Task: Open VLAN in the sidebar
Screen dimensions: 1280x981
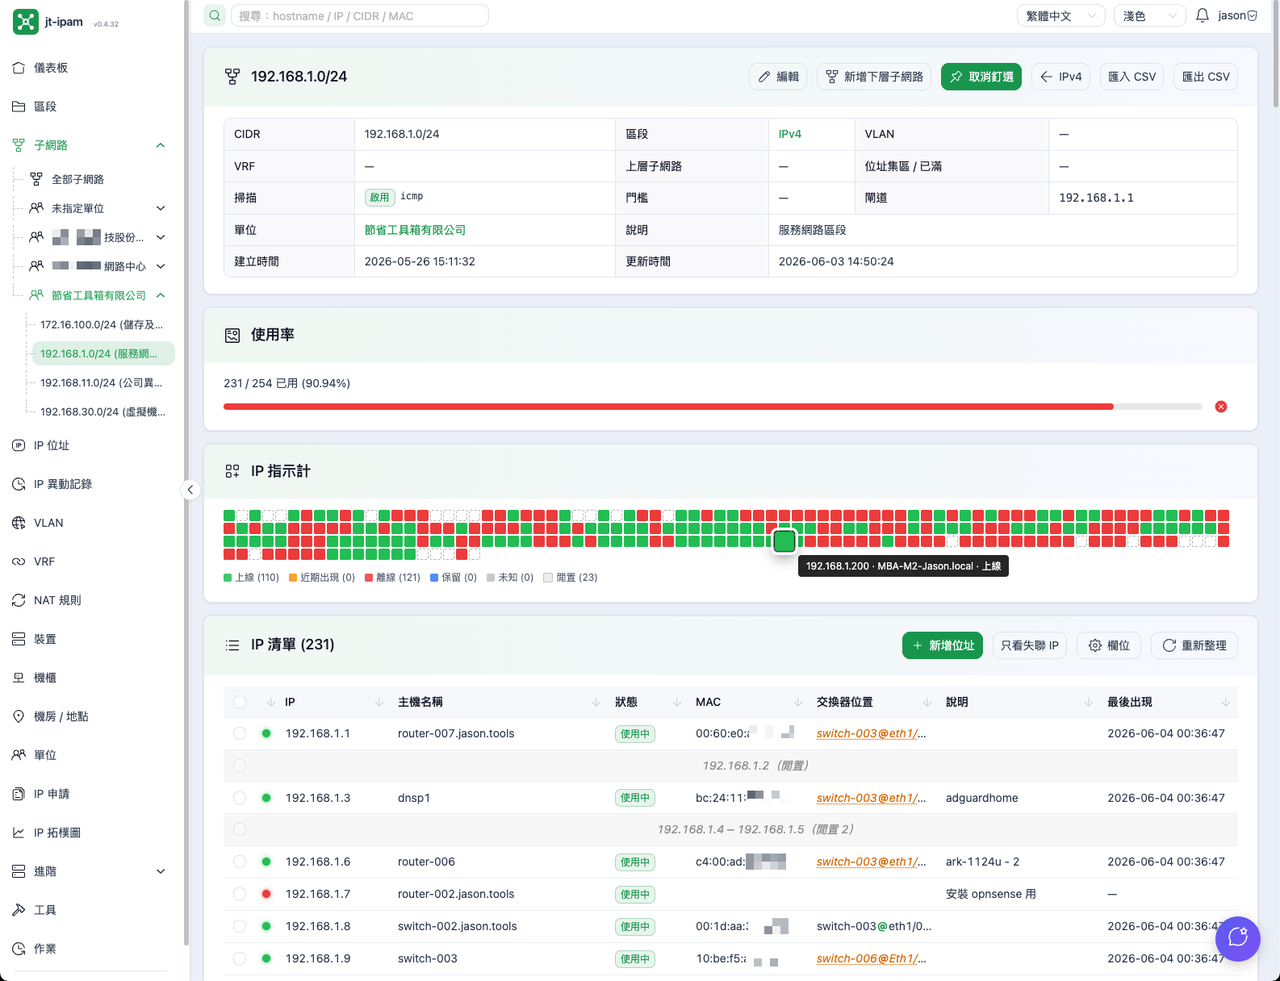Action: [48, 523]
